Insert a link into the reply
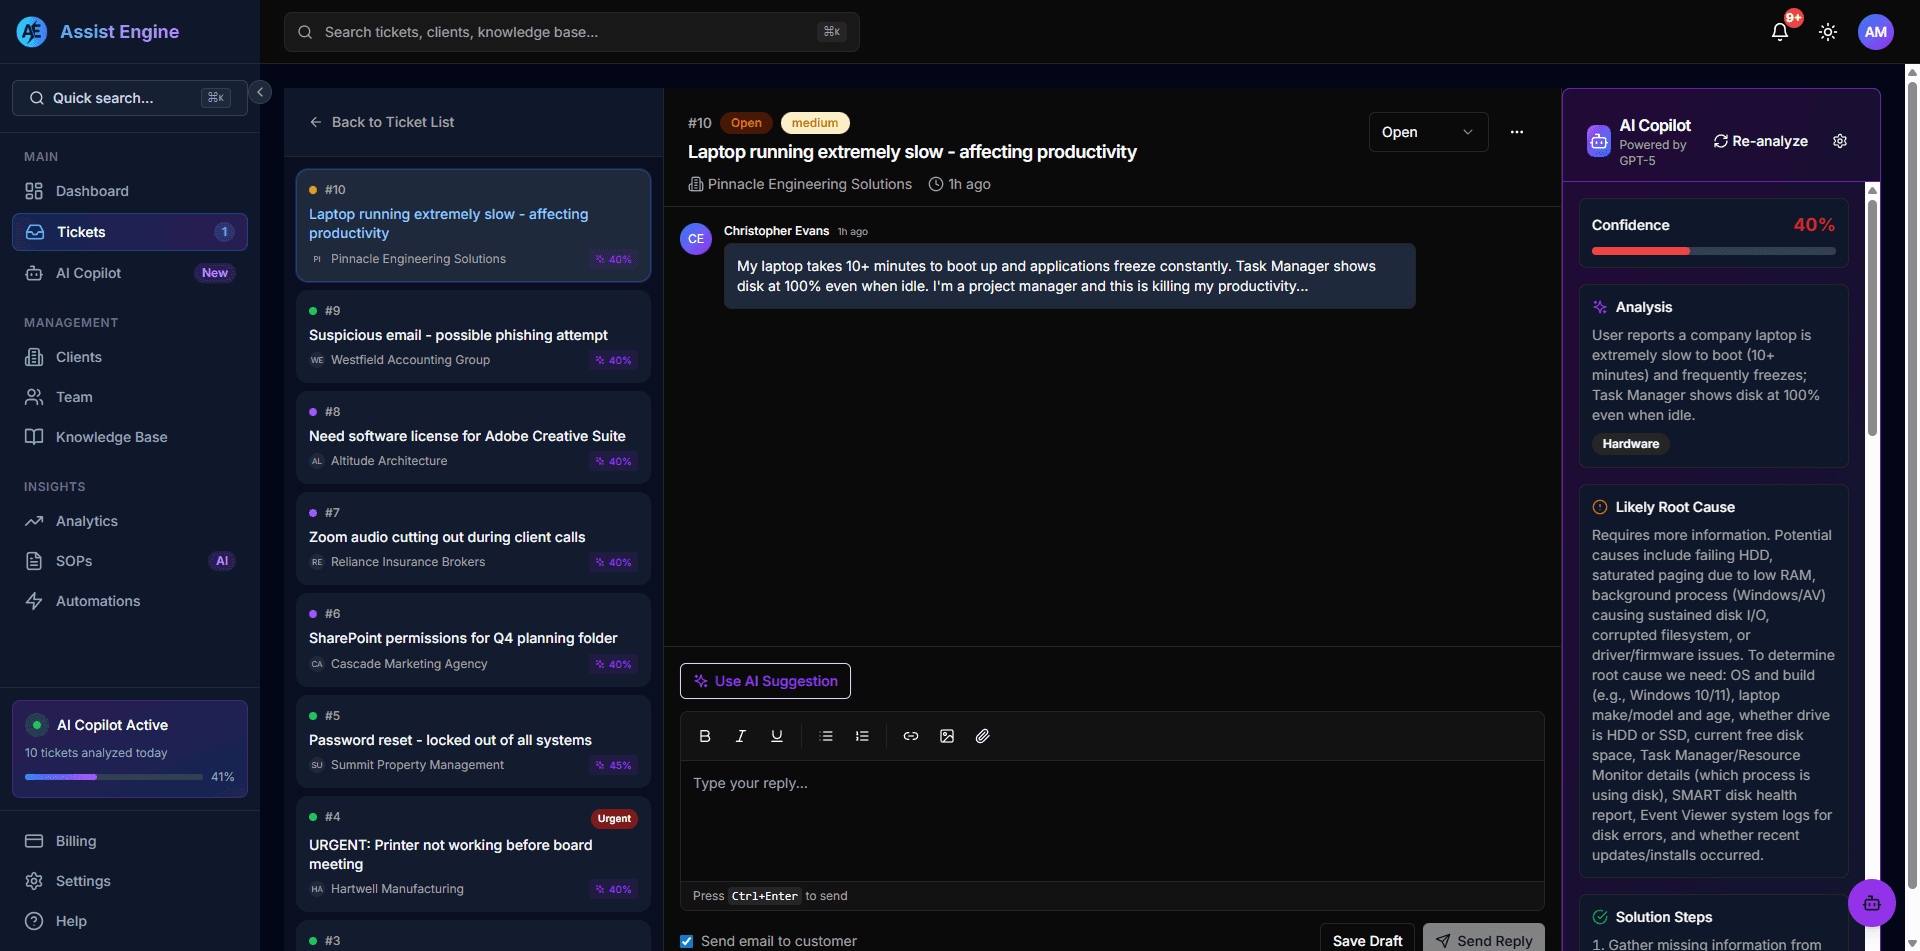1920x951 pixels. click(x=911, y=736)
